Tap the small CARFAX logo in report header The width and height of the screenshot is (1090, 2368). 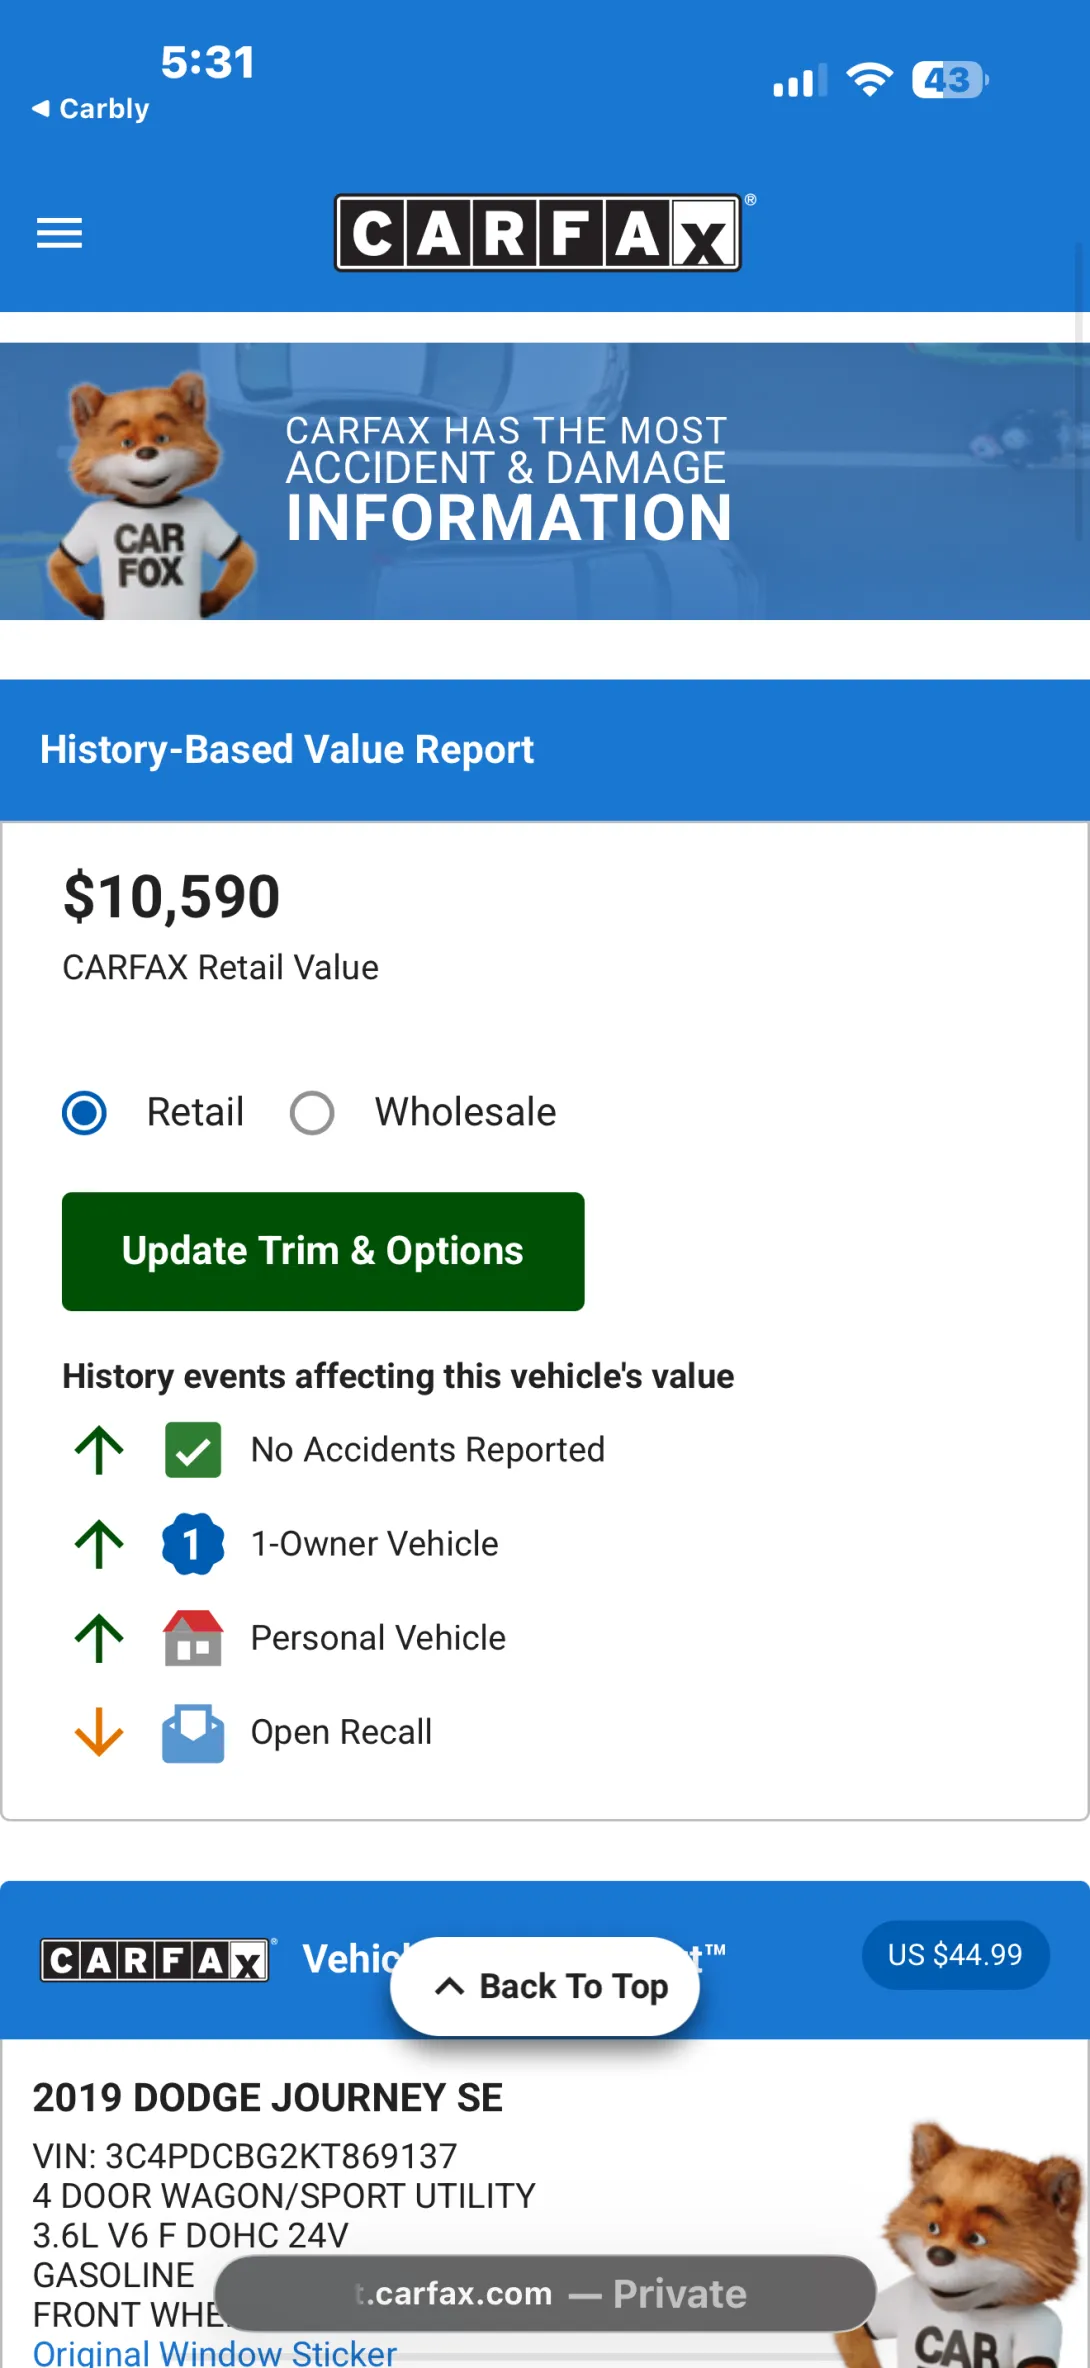tap(155, 1960)
